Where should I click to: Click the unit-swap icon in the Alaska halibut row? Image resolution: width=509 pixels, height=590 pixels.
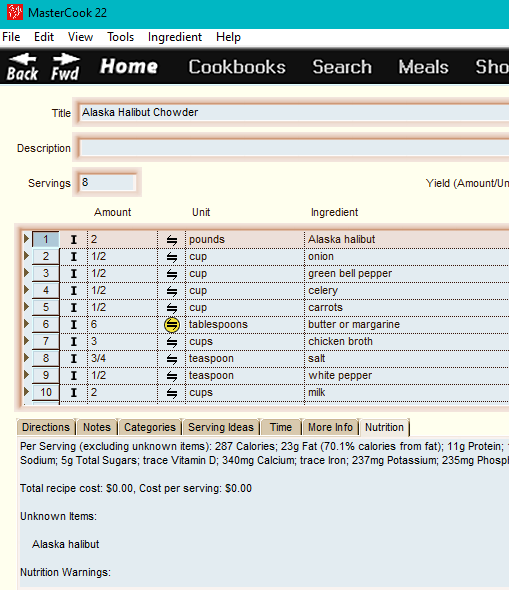click(x=172, y=240)
